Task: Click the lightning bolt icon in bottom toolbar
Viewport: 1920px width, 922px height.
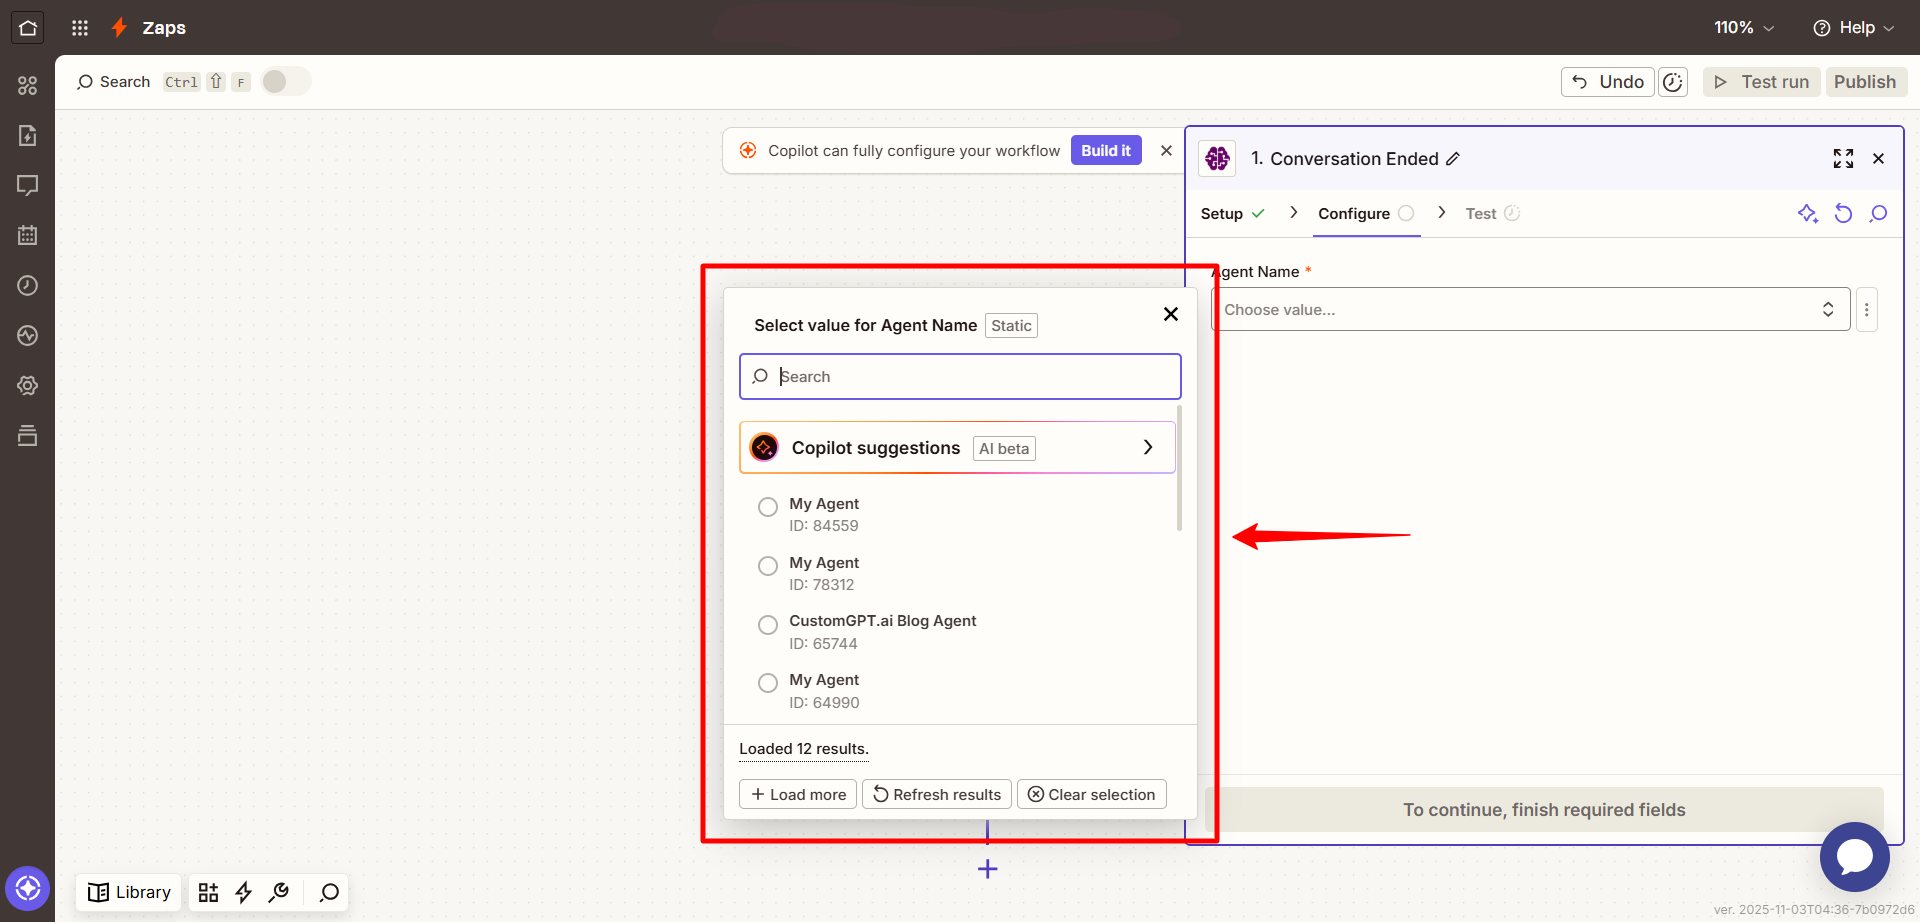Action: (x=243, y=892)
